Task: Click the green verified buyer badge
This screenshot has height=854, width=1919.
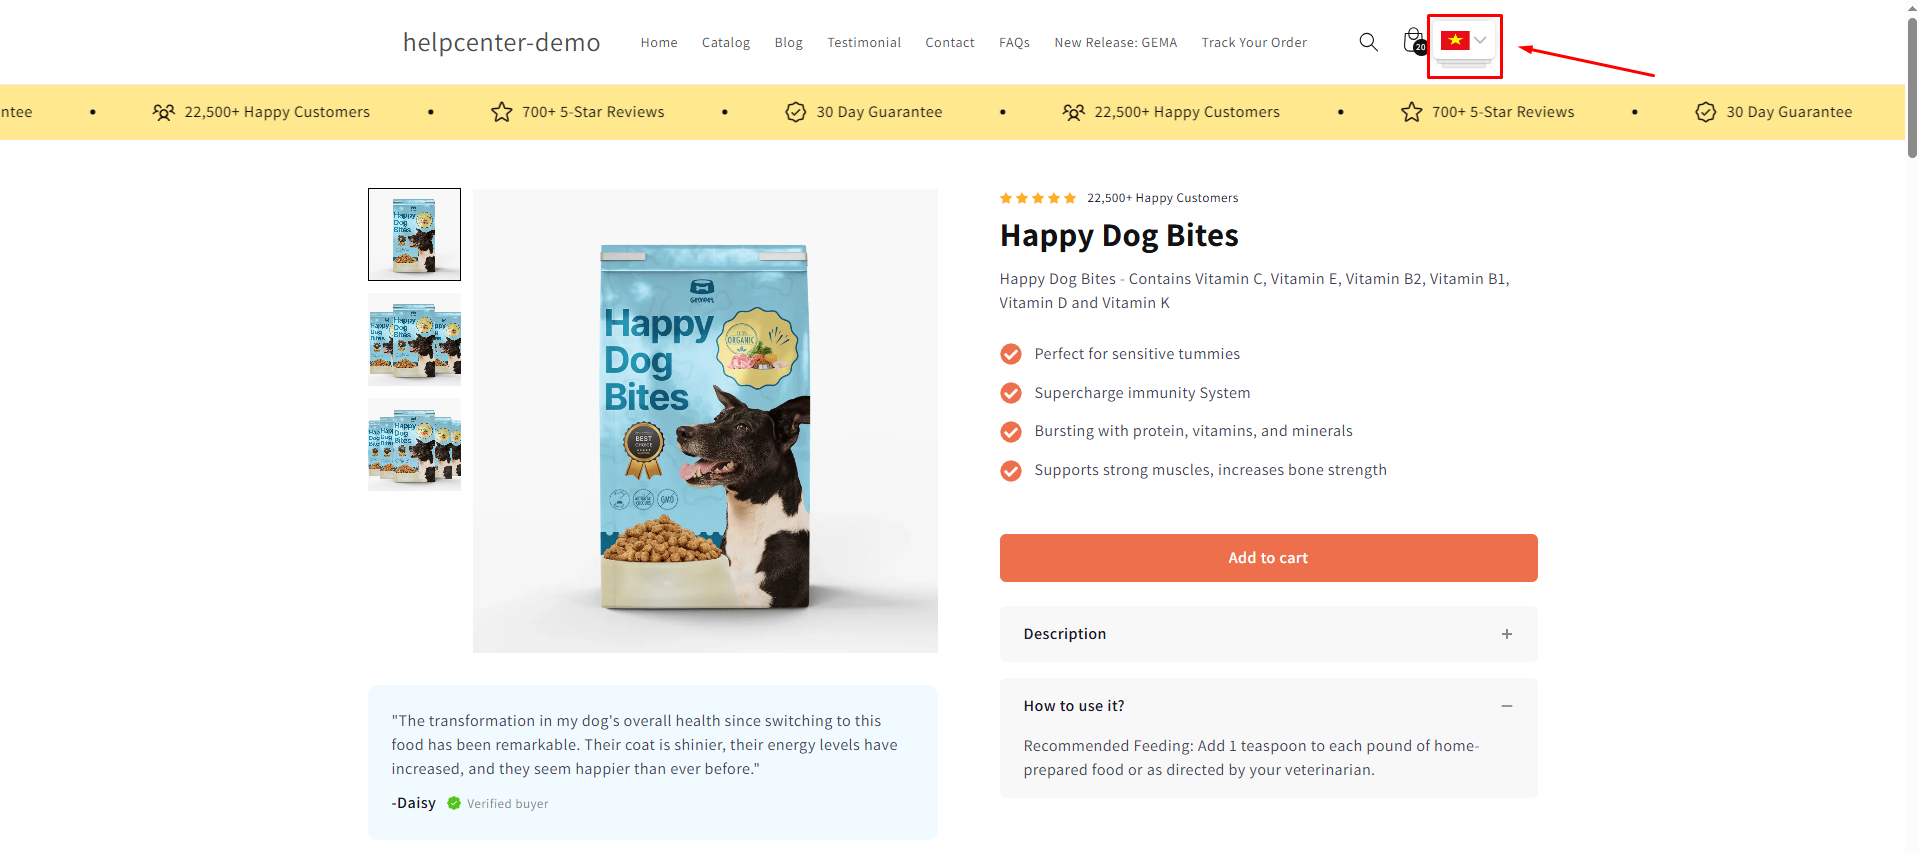Action: (x=454, y=803)
